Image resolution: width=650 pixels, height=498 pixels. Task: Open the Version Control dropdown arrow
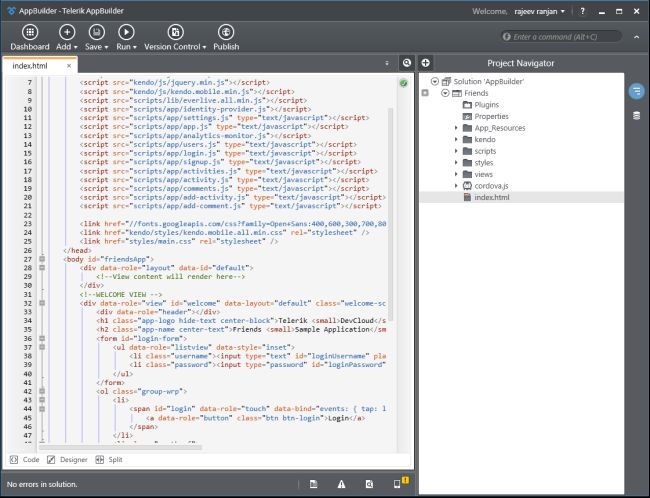click(x=204, y=47)
